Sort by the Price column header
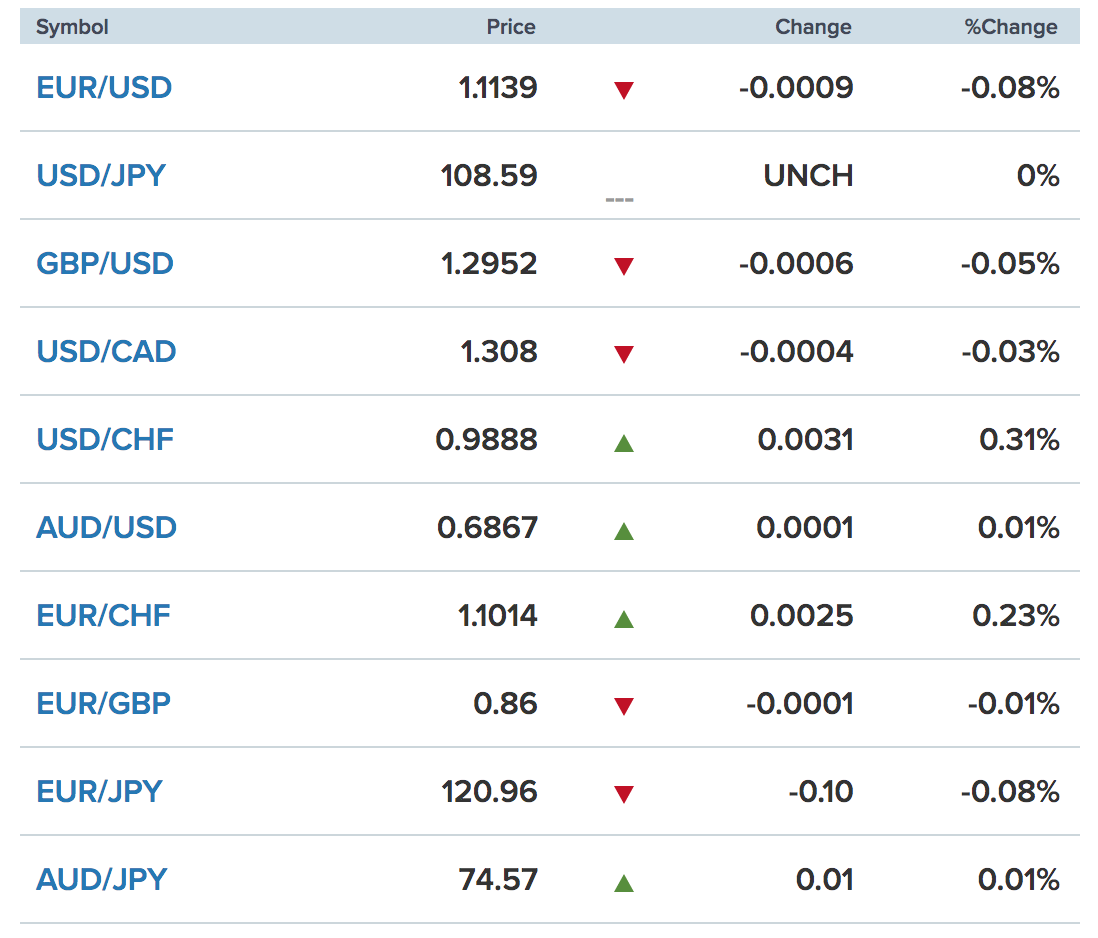The height and width of the screenshot is (938, 1098). point(510,27)
